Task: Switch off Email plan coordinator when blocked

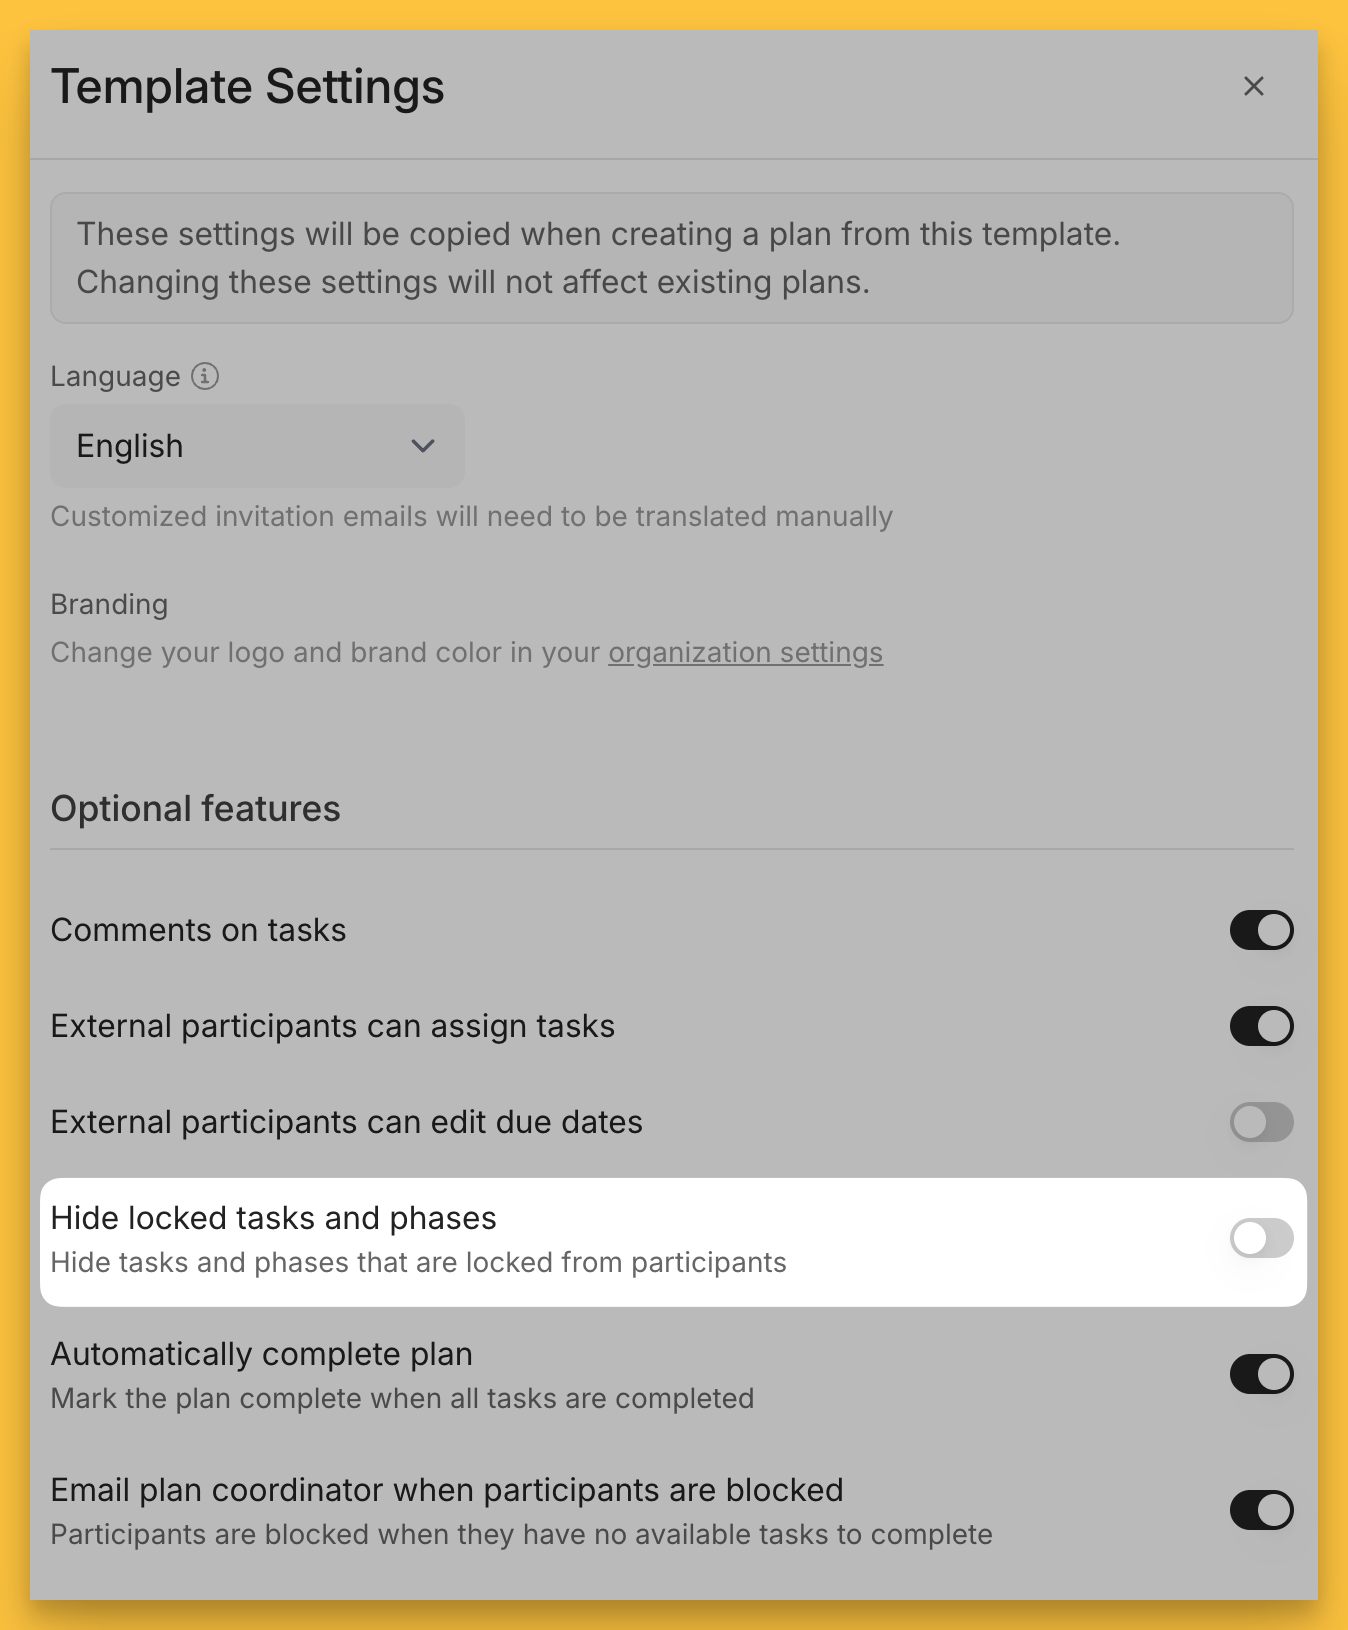Action: pyautogui.click(x=1261, y=1510)
